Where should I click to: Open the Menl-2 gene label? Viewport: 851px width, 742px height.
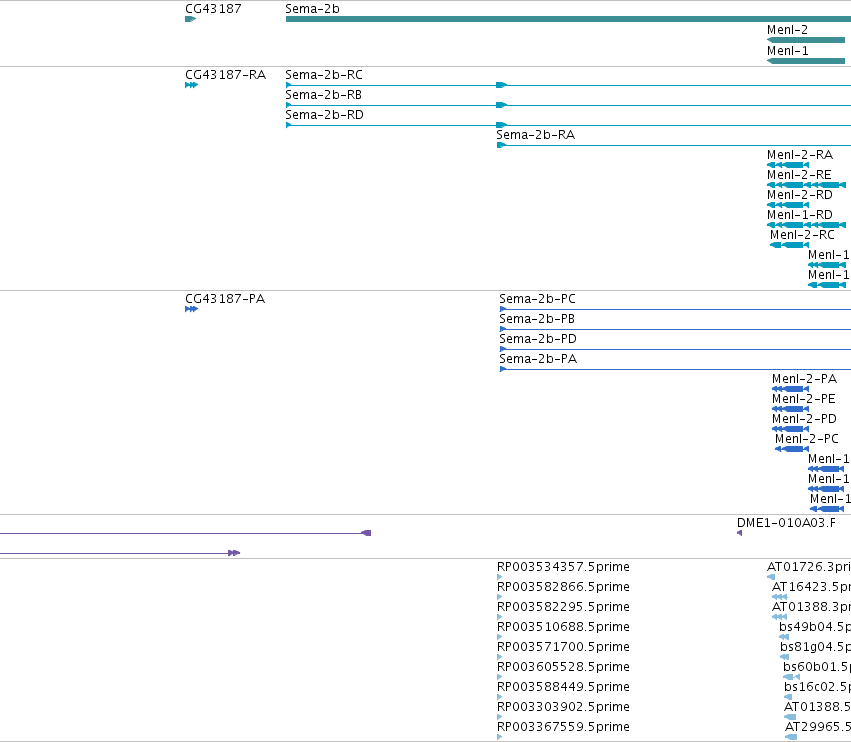787,30
